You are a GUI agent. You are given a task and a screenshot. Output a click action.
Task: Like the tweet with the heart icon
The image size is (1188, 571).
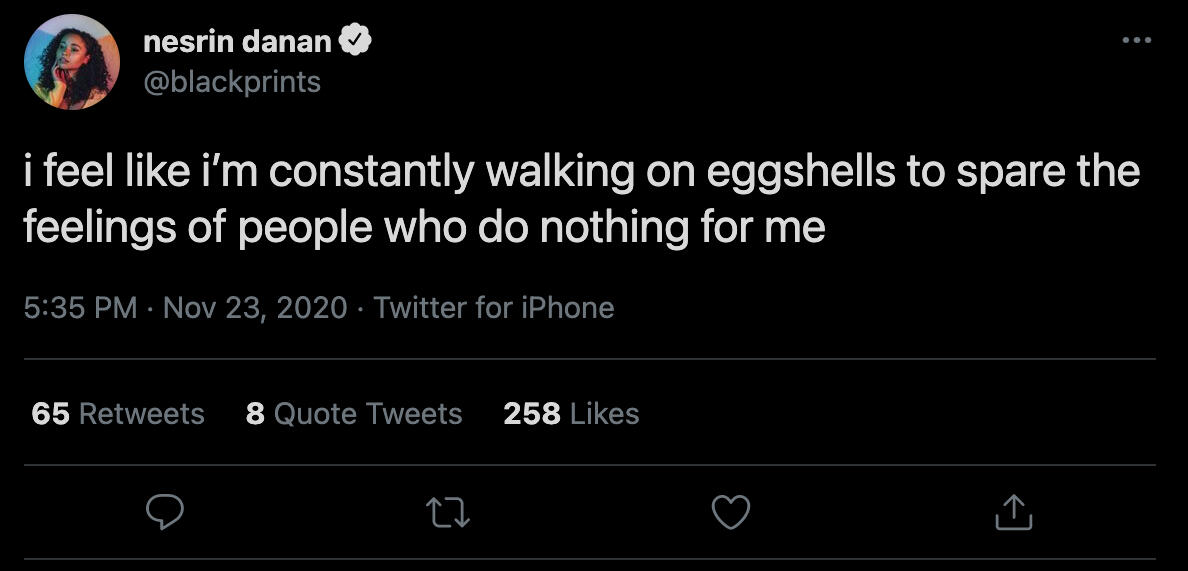coord(730,513)
